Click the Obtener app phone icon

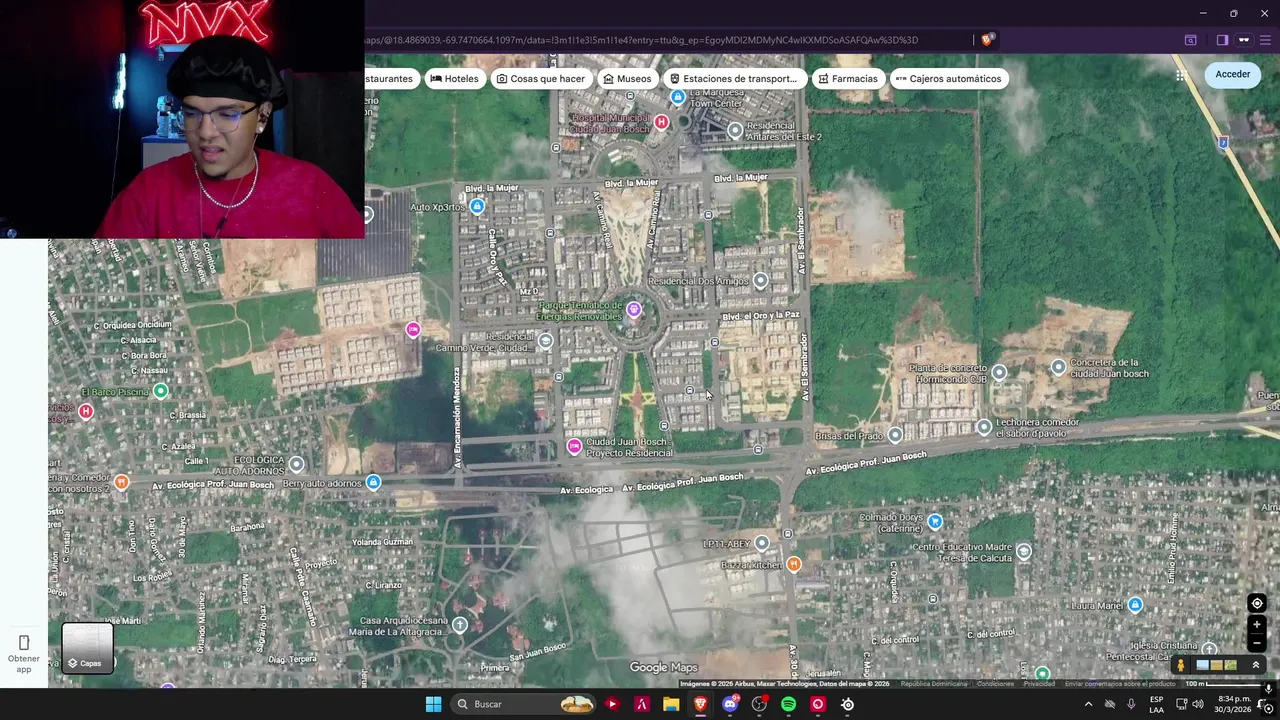24,642
